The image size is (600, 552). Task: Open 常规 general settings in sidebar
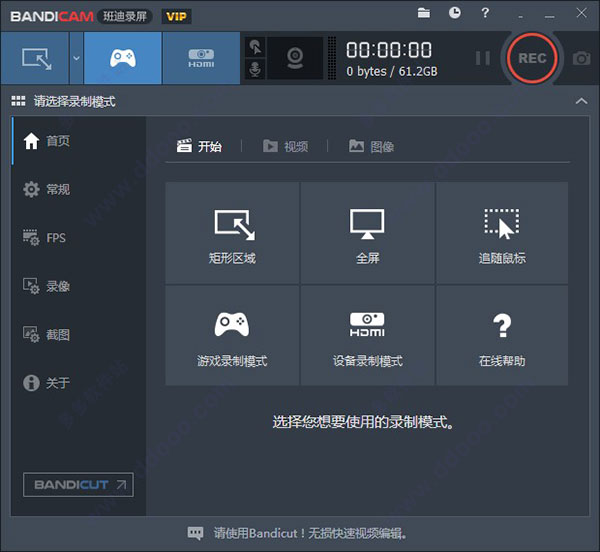coord(79,189)
